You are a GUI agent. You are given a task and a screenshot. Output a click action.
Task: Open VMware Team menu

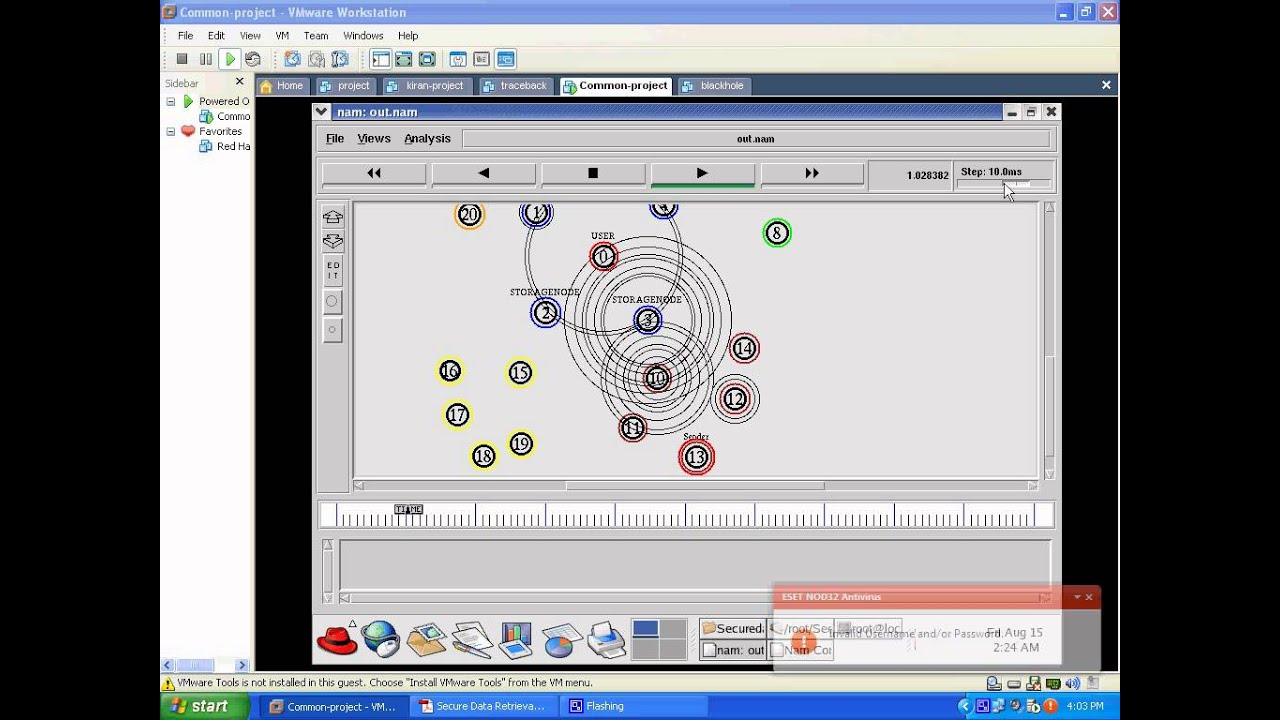pyautogui.click(x=316, y=36)
